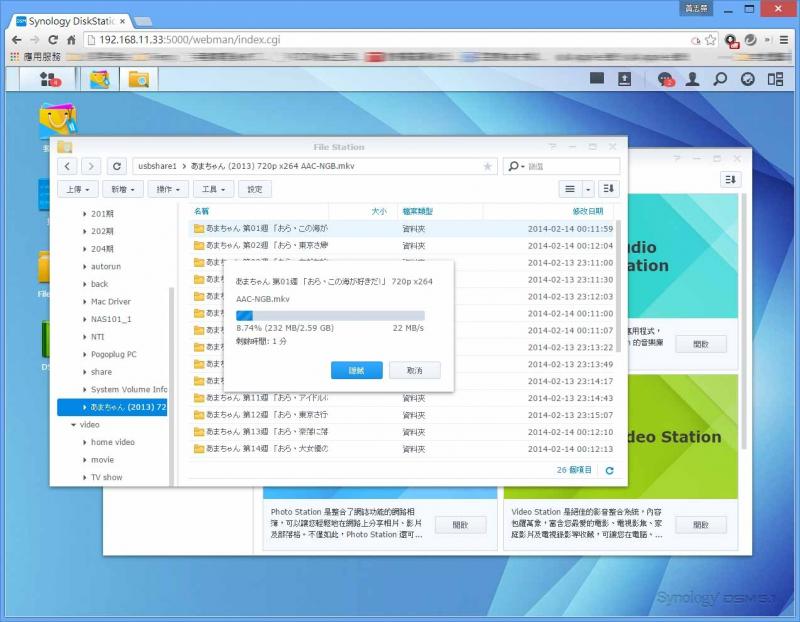Open the 新增 dropdown menu
Screen dimensions: 800x622
pyautogui.click(x=123, y=189)
